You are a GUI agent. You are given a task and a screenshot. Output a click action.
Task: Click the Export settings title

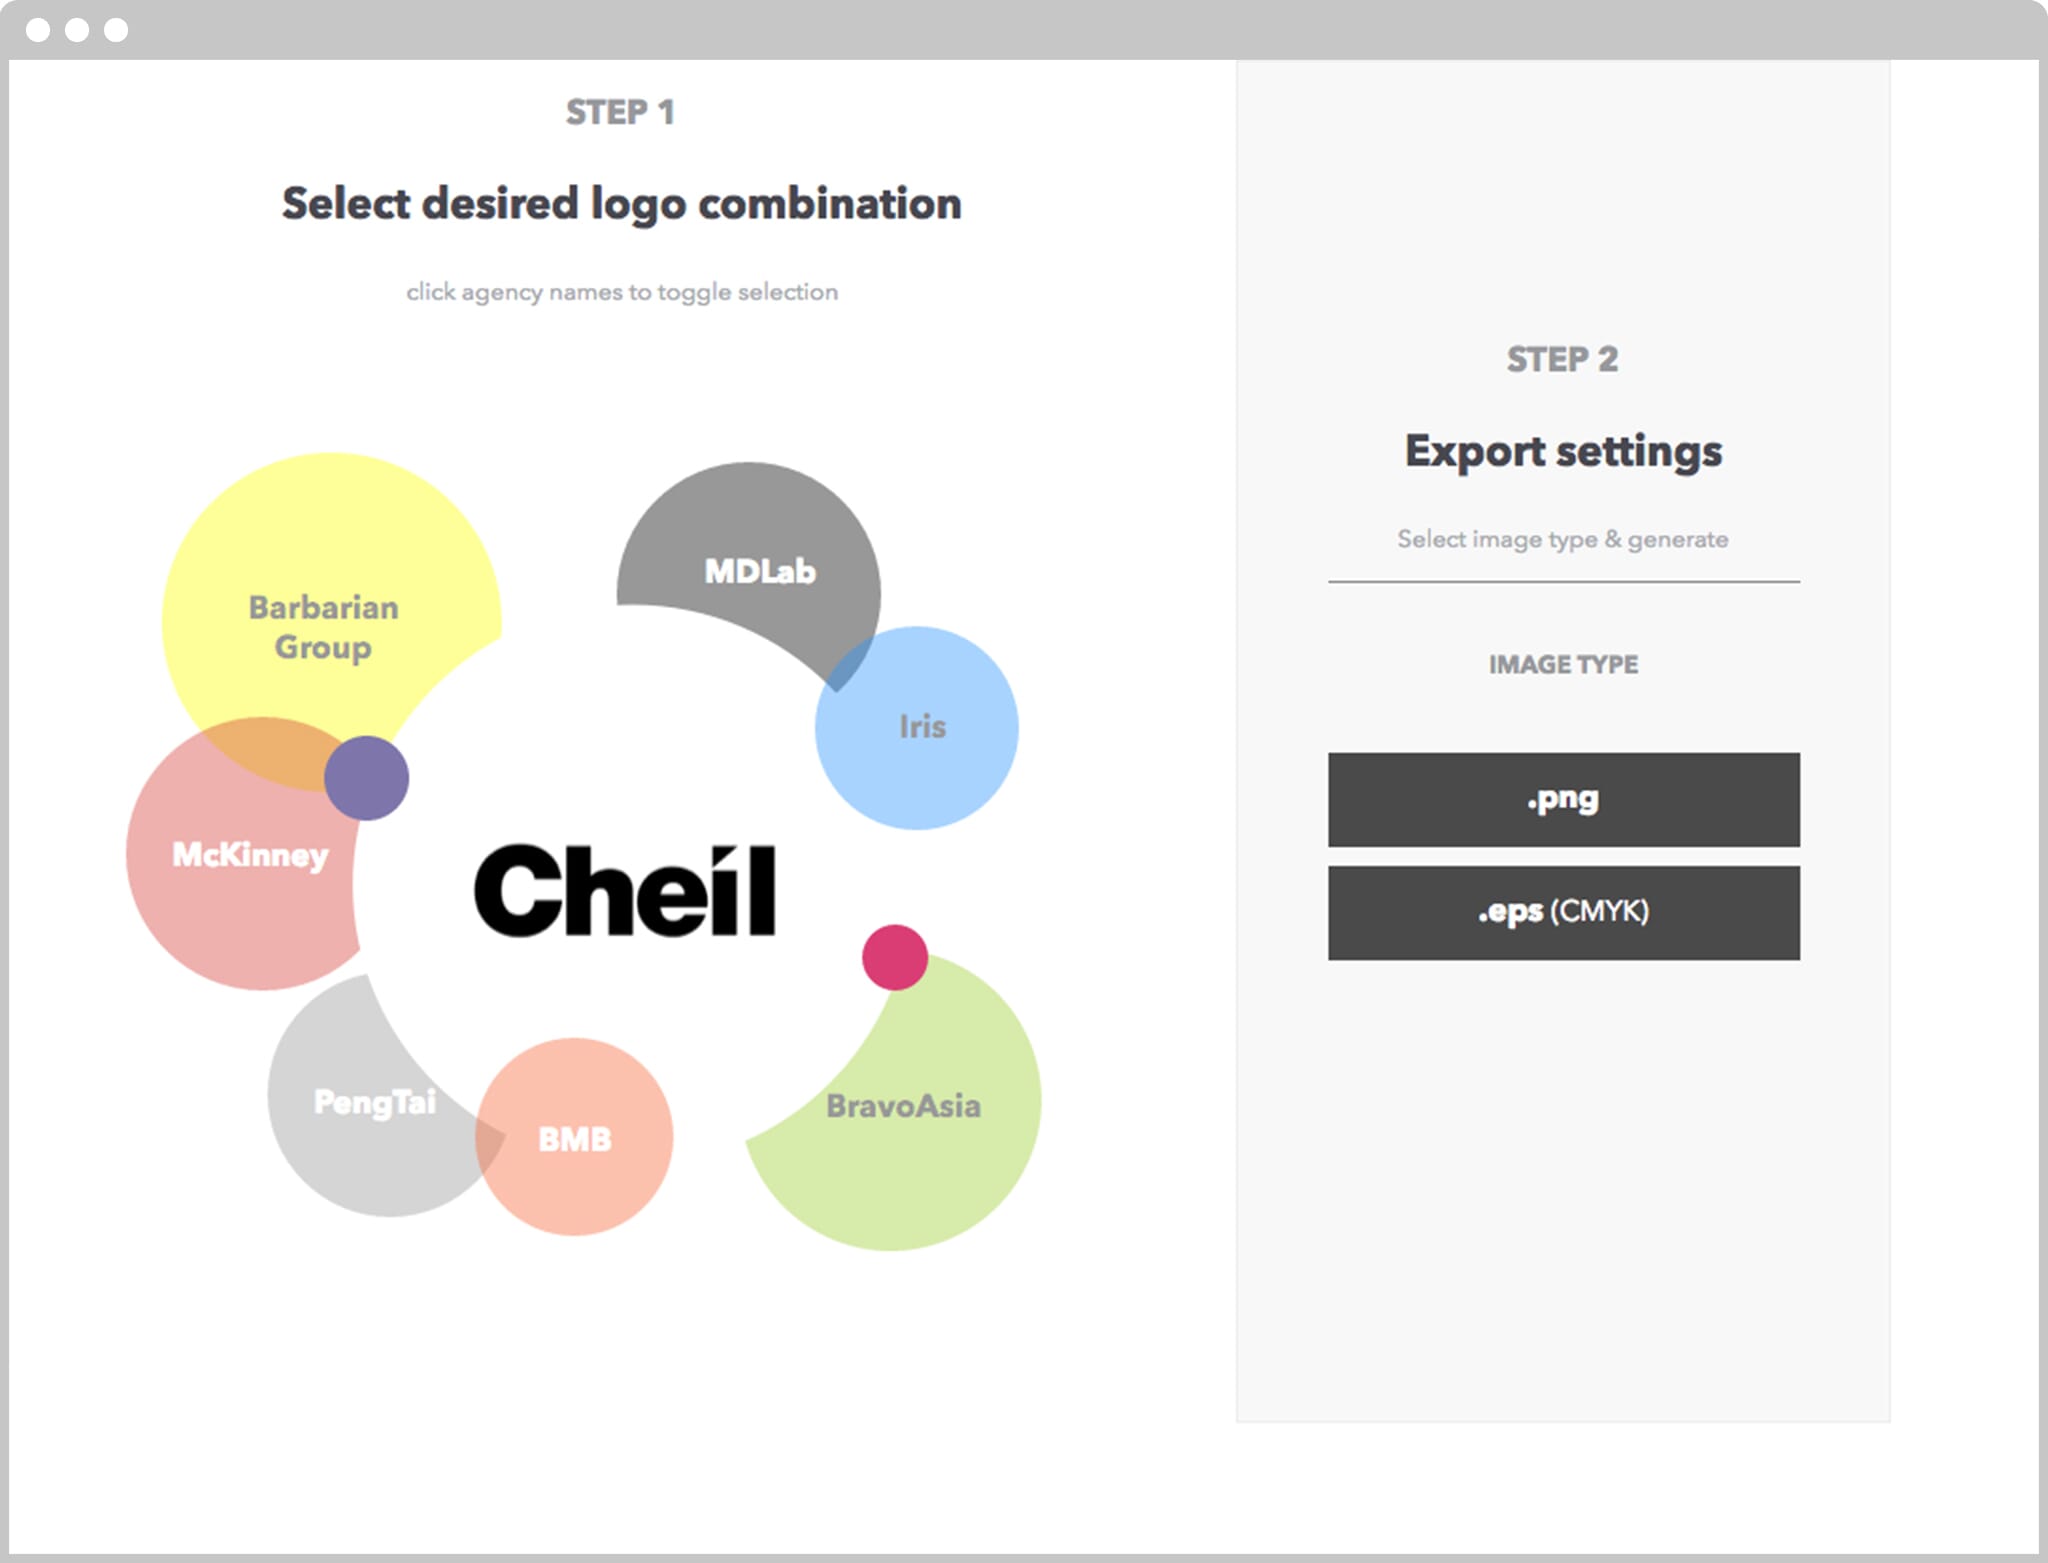(1564, 451)
